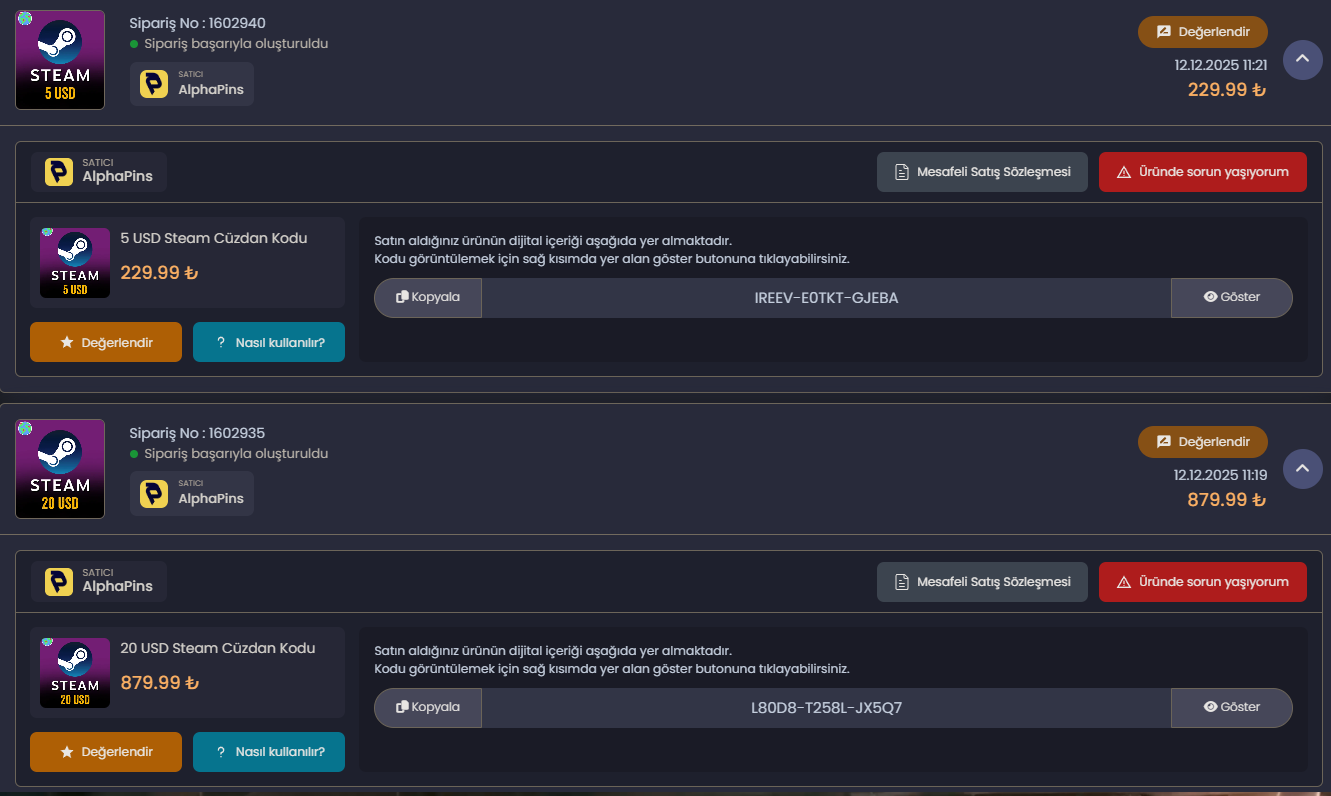Reveal the L80D8-T258L-JX5Q7 code with Göster
The height and width of the screenshot is (796, 1331).
(1232, 708)
